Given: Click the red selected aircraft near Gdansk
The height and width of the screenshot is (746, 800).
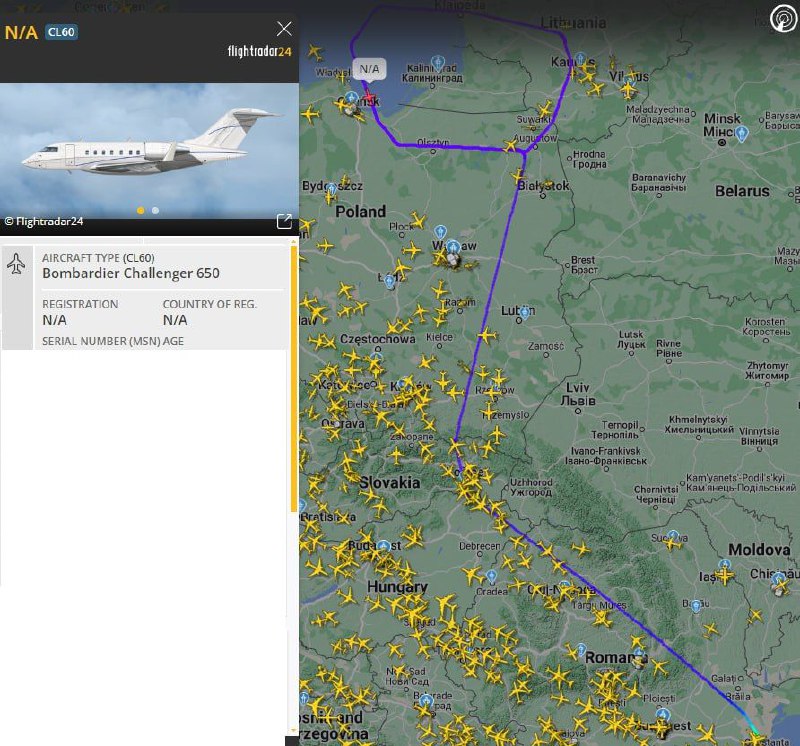Looking at the screenshot, I should (x=369, y=97).
